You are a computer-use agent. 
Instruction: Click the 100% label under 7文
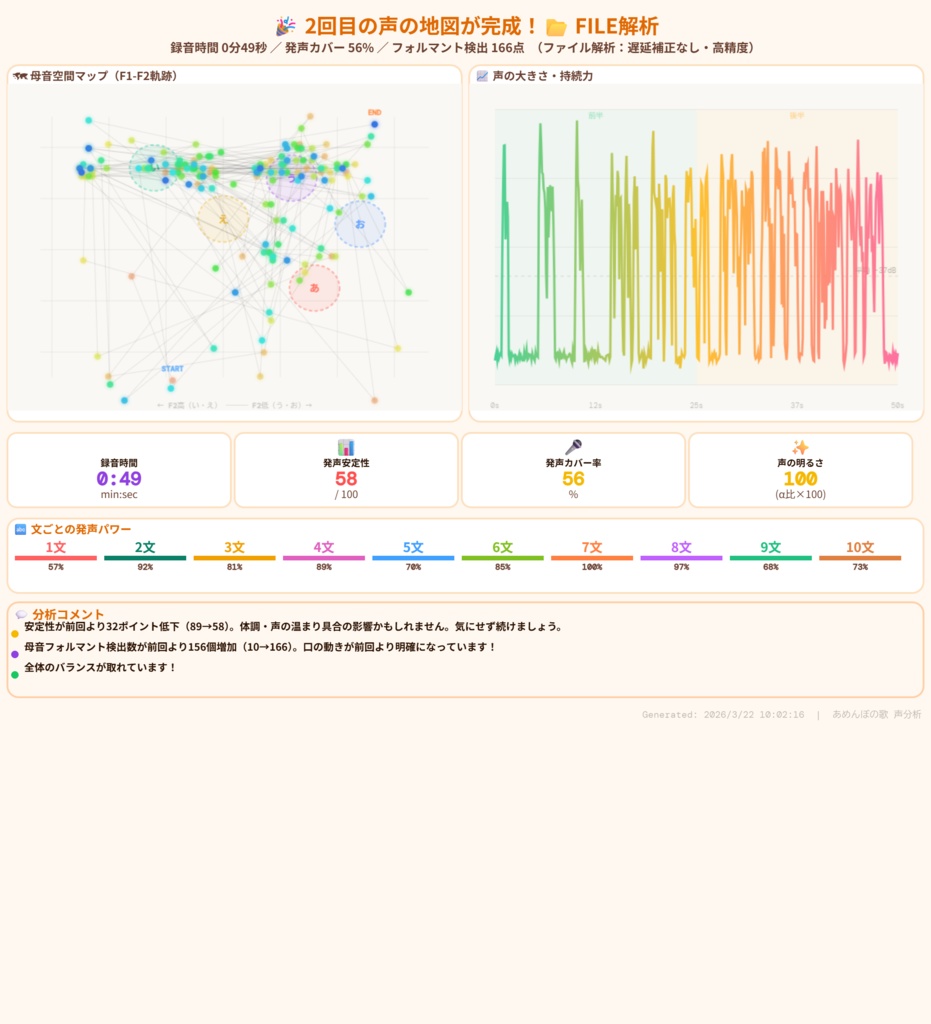592,567
